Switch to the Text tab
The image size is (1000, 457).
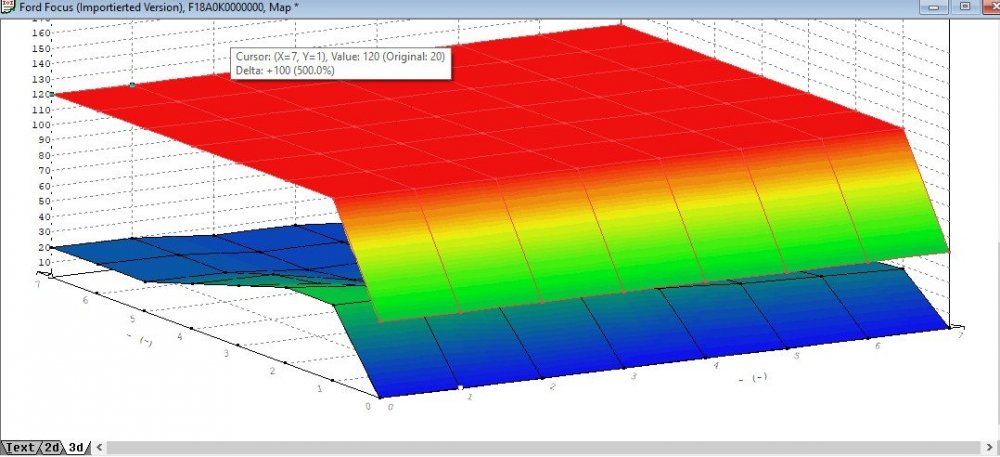pyautogui.click(x=19, y=447)
